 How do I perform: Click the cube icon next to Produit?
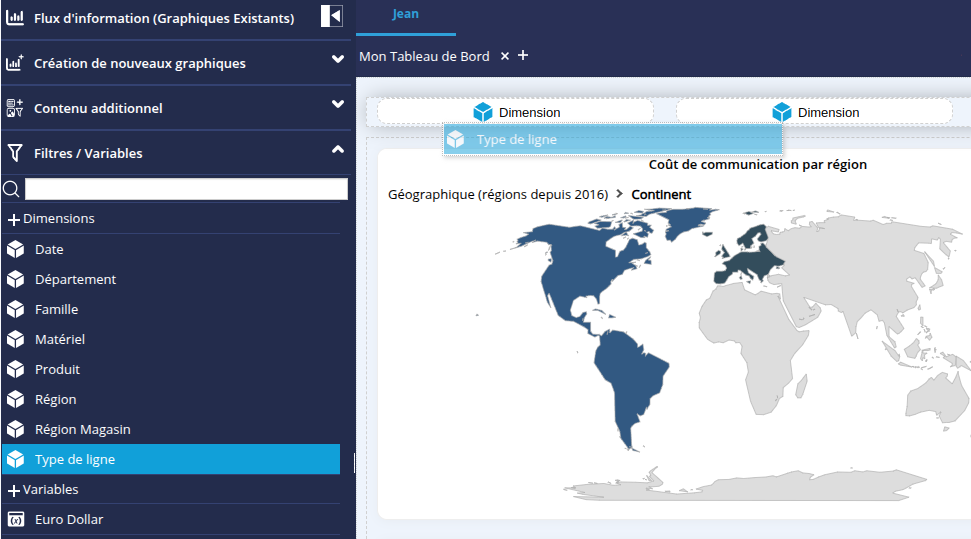[x=15, y=369]
